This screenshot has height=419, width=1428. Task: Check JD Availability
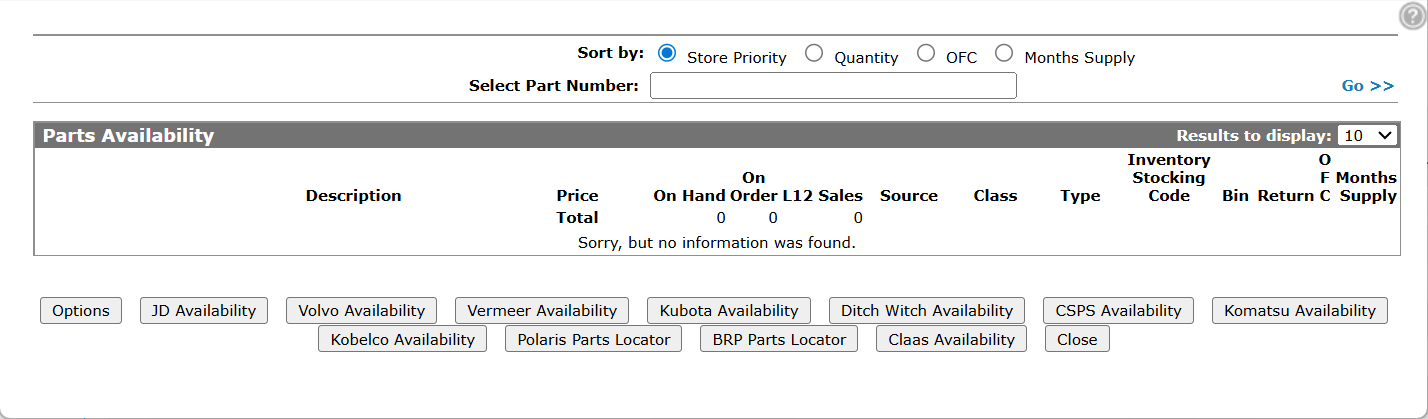(x=204, y=311)
